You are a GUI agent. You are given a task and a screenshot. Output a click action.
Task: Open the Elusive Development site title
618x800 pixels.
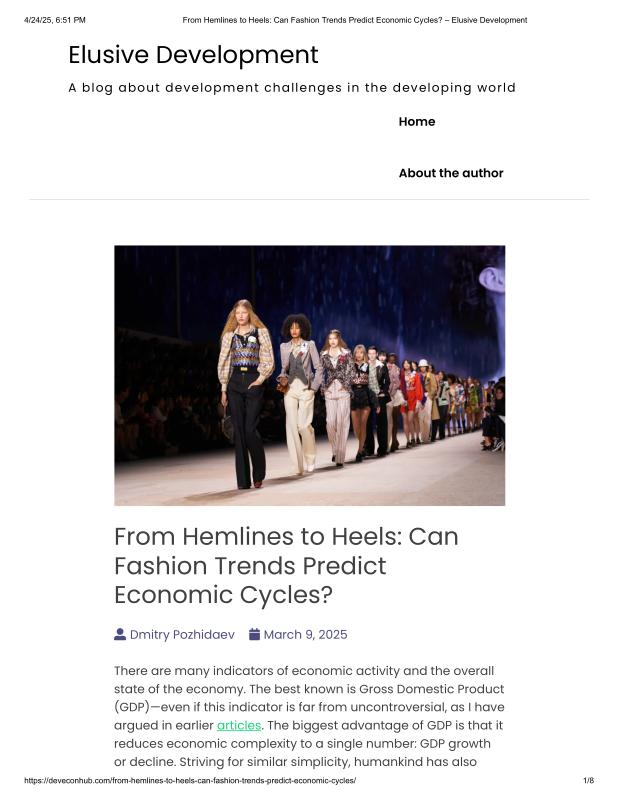pos(193,55)
